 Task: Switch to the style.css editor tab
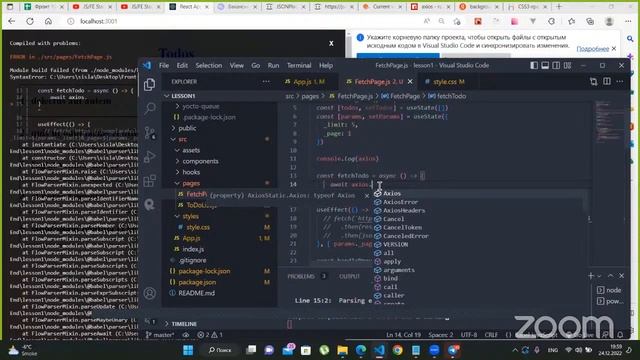(x=448, y=82)
